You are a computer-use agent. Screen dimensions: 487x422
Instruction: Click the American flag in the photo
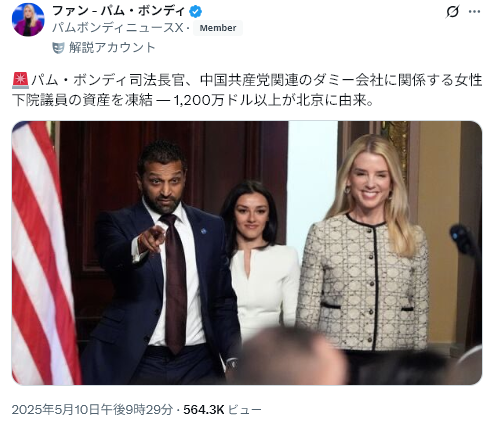coord(42,253)
